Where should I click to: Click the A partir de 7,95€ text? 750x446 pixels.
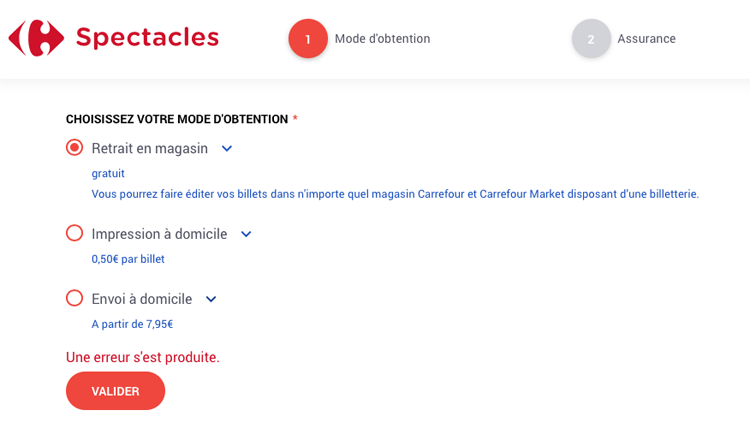tap(132, 324)
